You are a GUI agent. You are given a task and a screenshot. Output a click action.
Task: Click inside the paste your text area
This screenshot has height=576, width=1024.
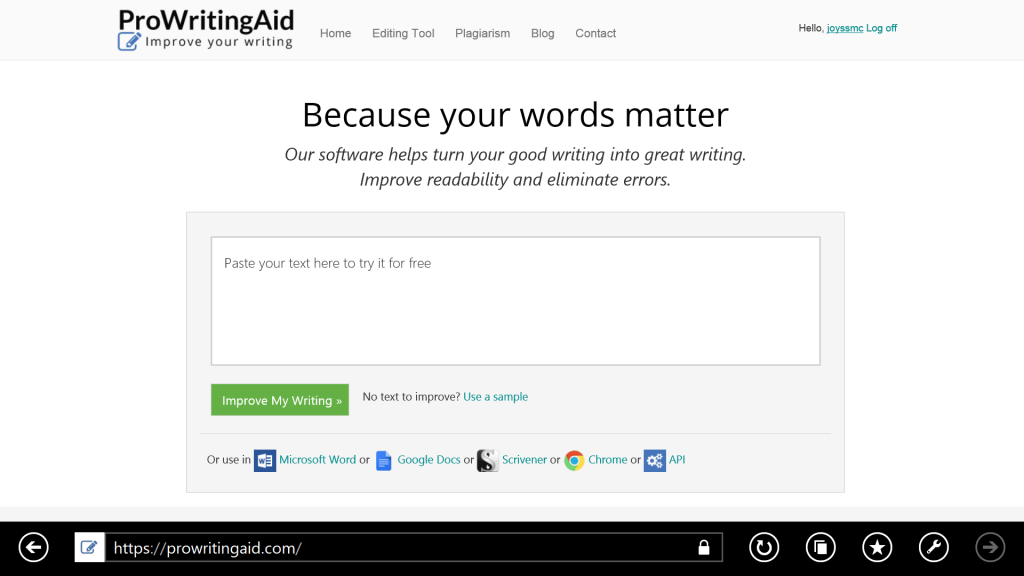pos(515,300)
